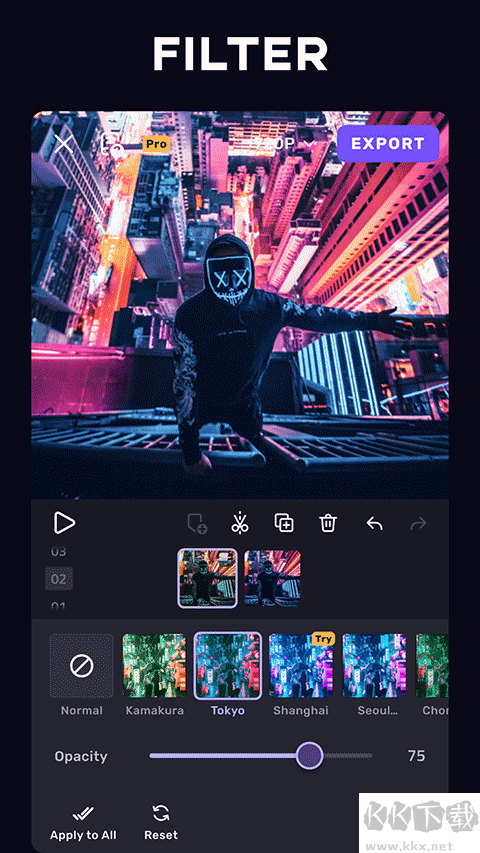Click the add clip icon

tap(197, 523)
